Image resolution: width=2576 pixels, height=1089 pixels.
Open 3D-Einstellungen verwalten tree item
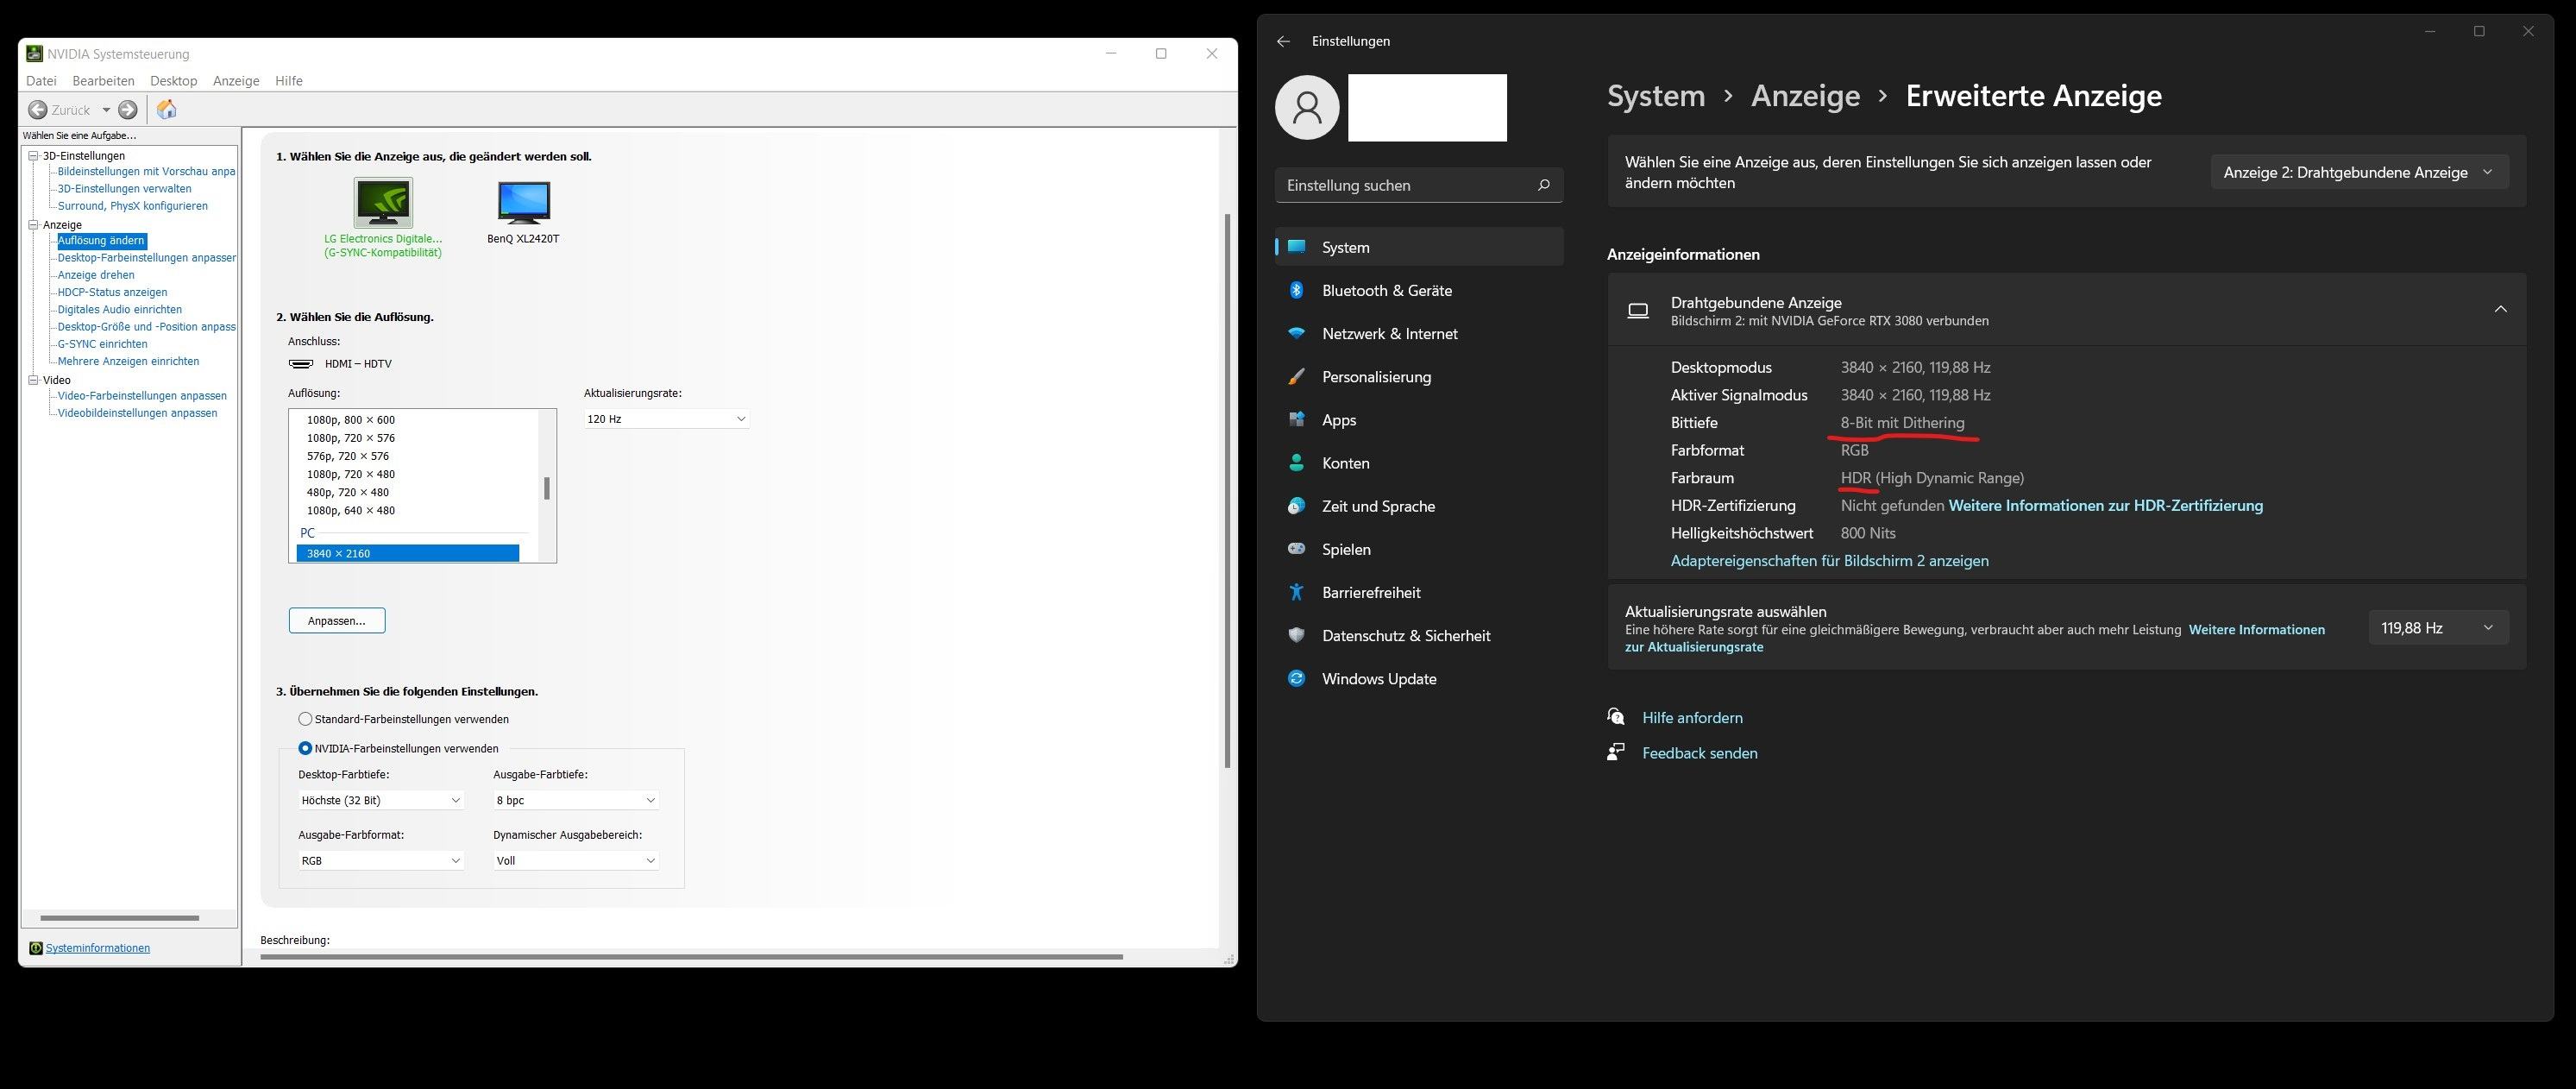124,189
